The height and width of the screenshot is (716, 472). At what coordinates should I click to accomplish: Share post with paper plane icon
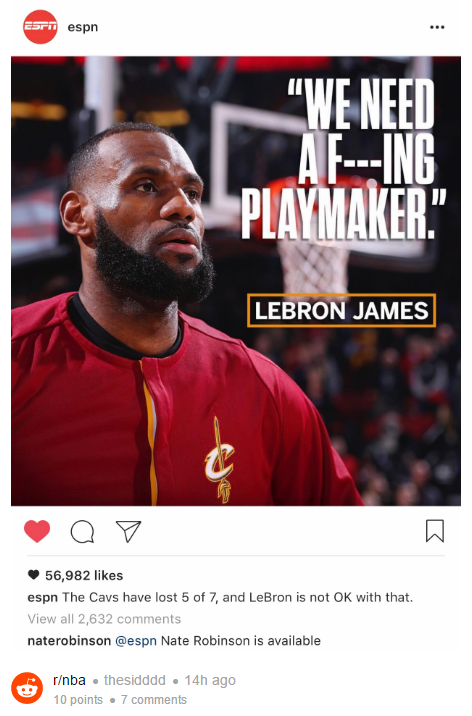coord(128,531)
